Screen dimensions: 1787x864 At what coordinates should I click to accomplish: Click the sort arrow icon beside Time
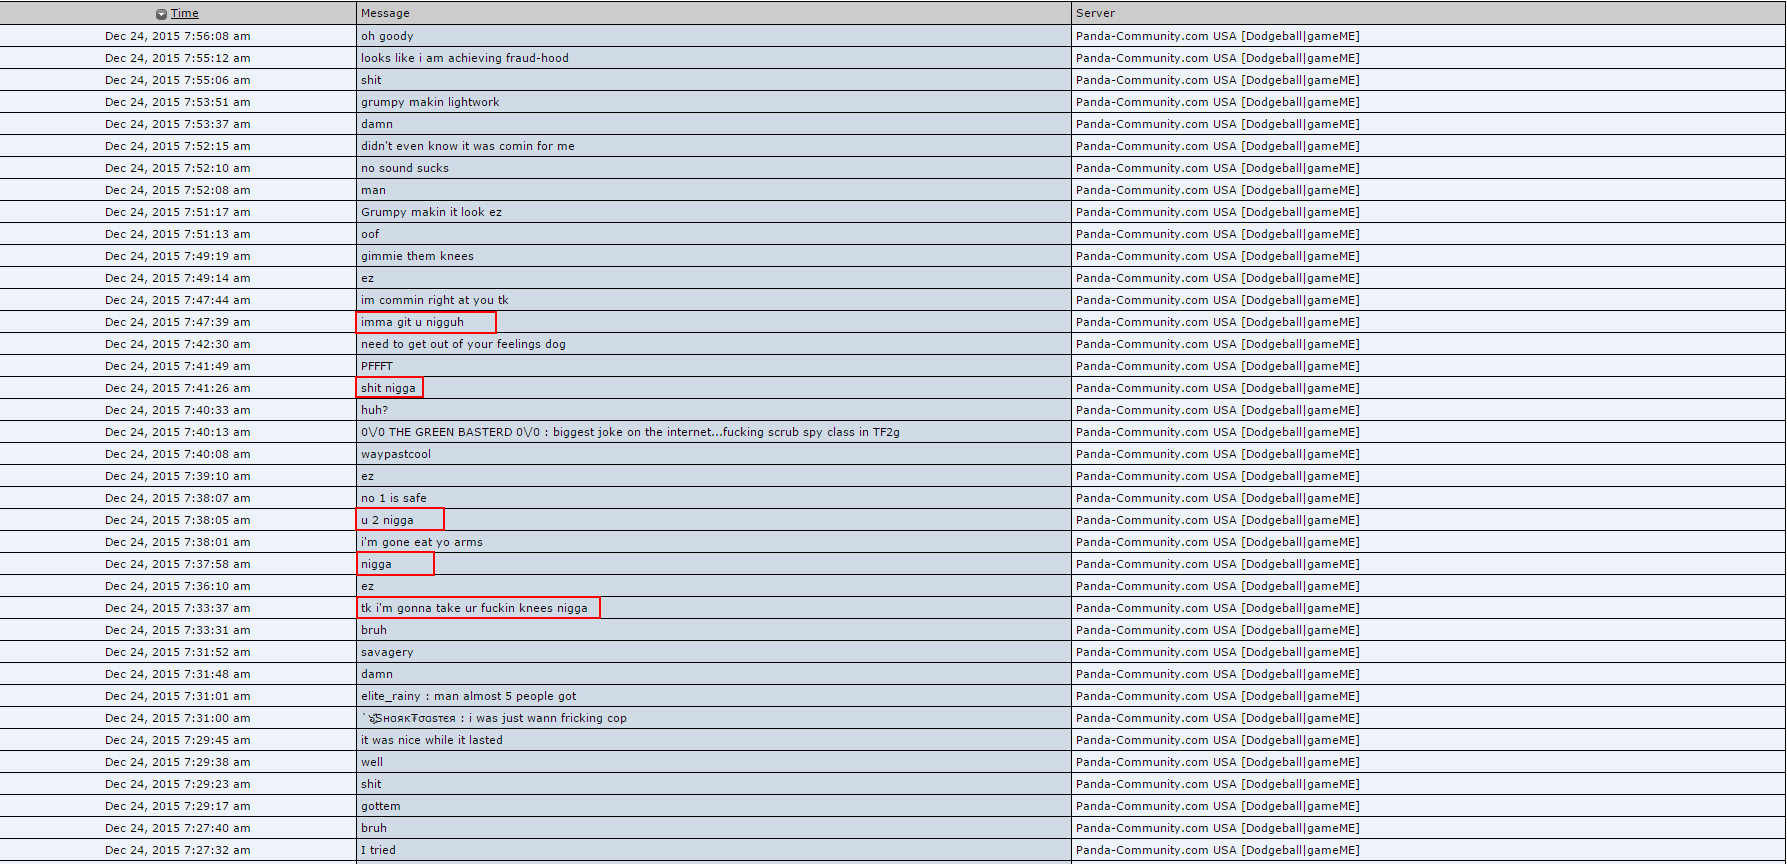(161, 14)
